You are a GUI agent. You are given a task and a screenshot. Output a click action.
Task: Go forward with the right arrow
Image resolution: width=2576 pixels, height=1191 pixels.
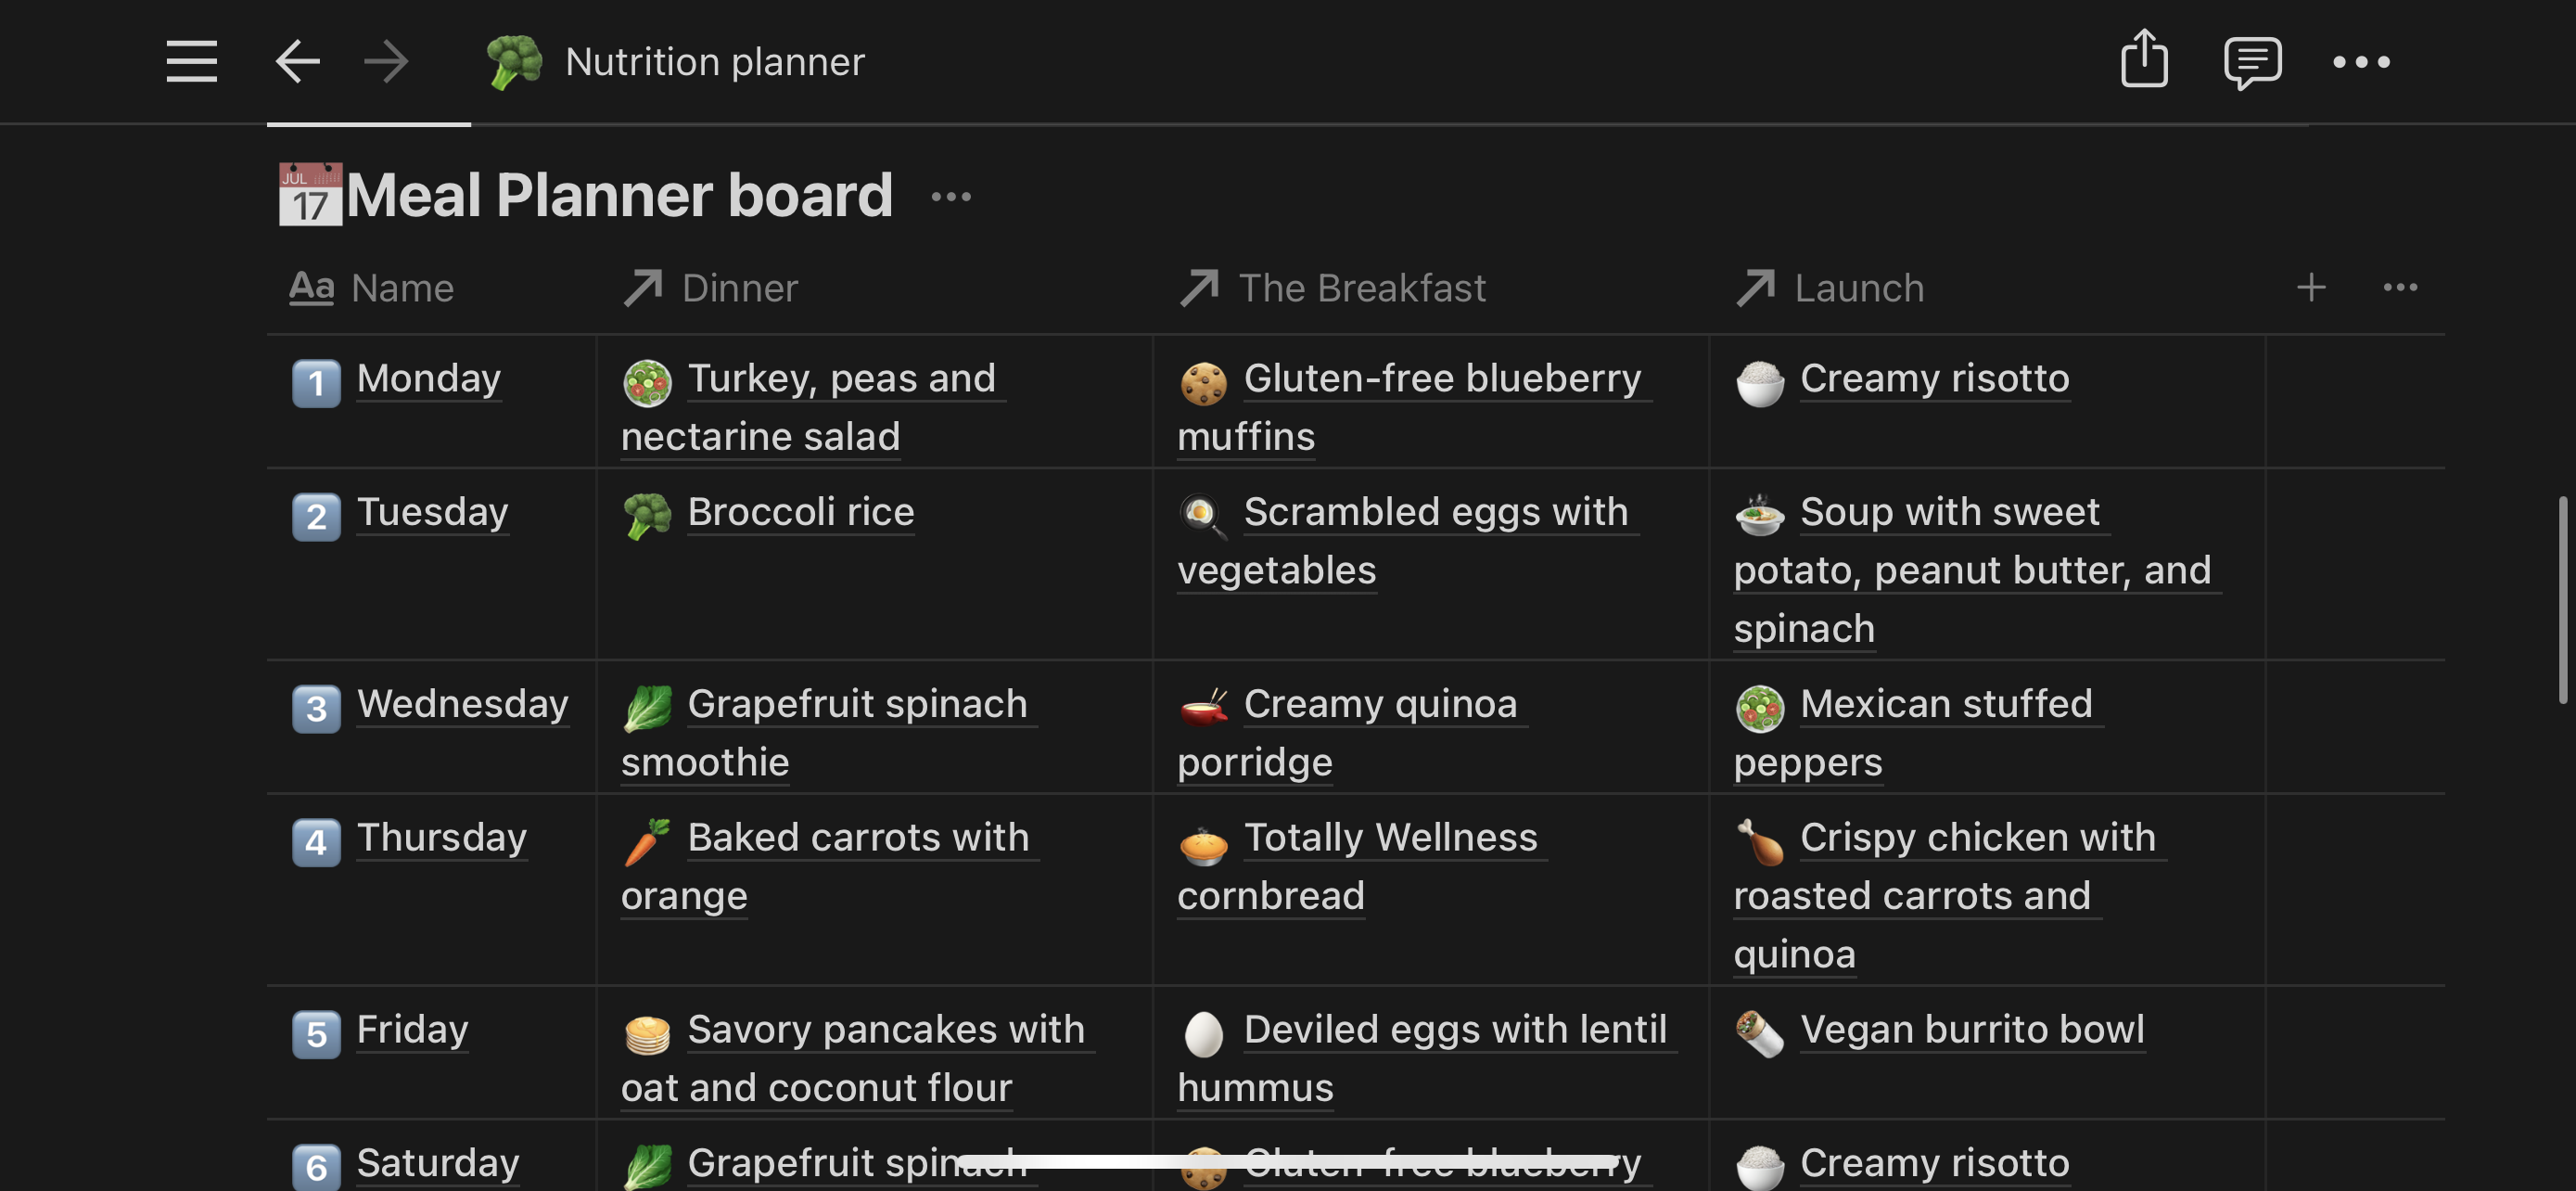[386, 62]
